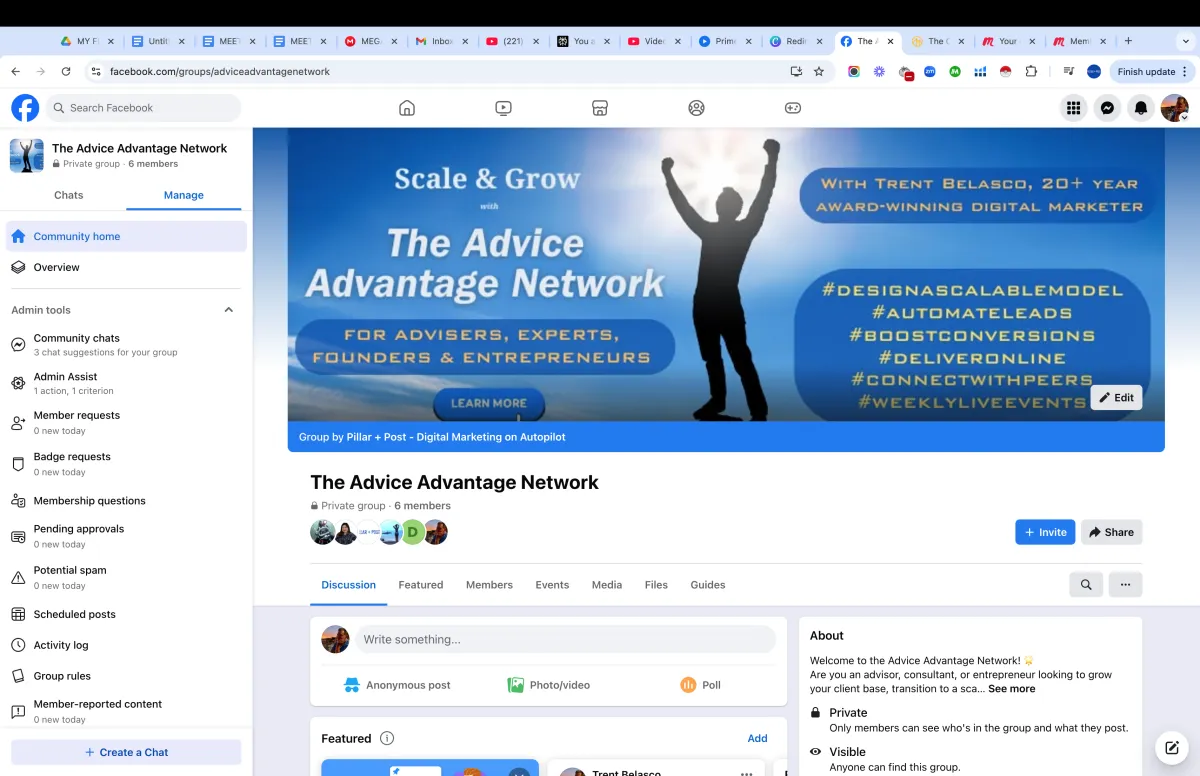This screenshot has height=776, width=1200.
Task: Open Potential spam
Action: [x=126, y=577]
